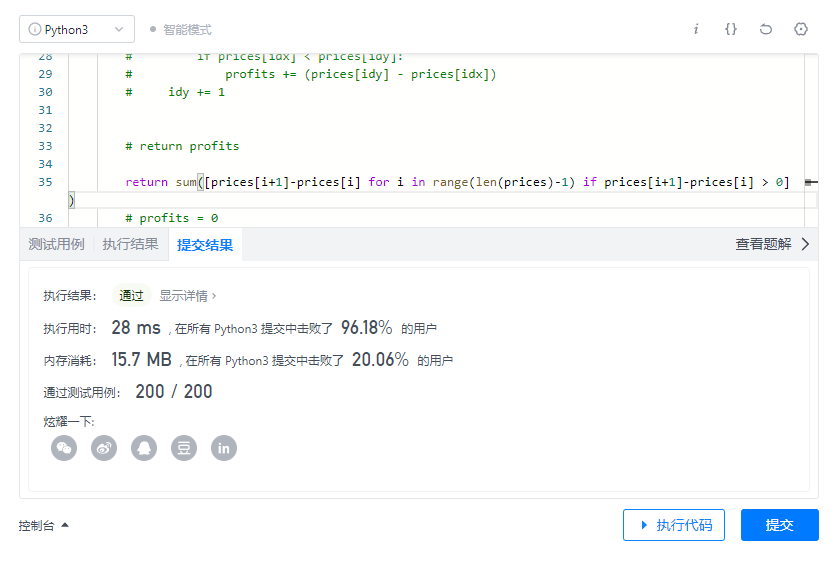Click the 96.18% runtime percentile
The image size is (835, 569).
pos(366,328)
